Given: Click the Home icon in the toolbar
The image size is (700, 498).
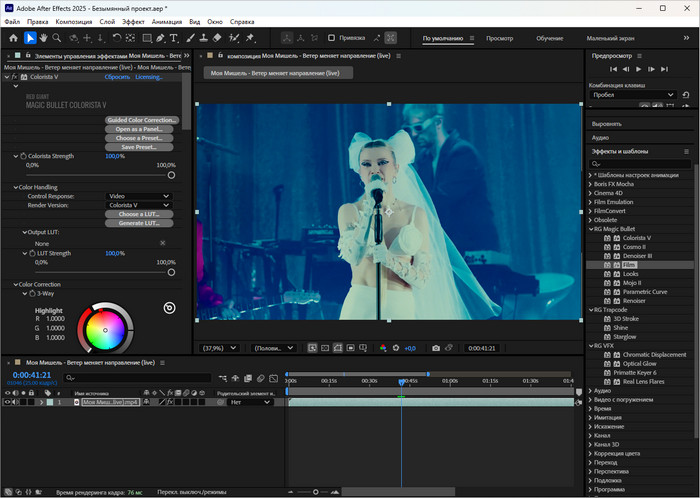Looking at the screenshot, I should tap(13, 38).
